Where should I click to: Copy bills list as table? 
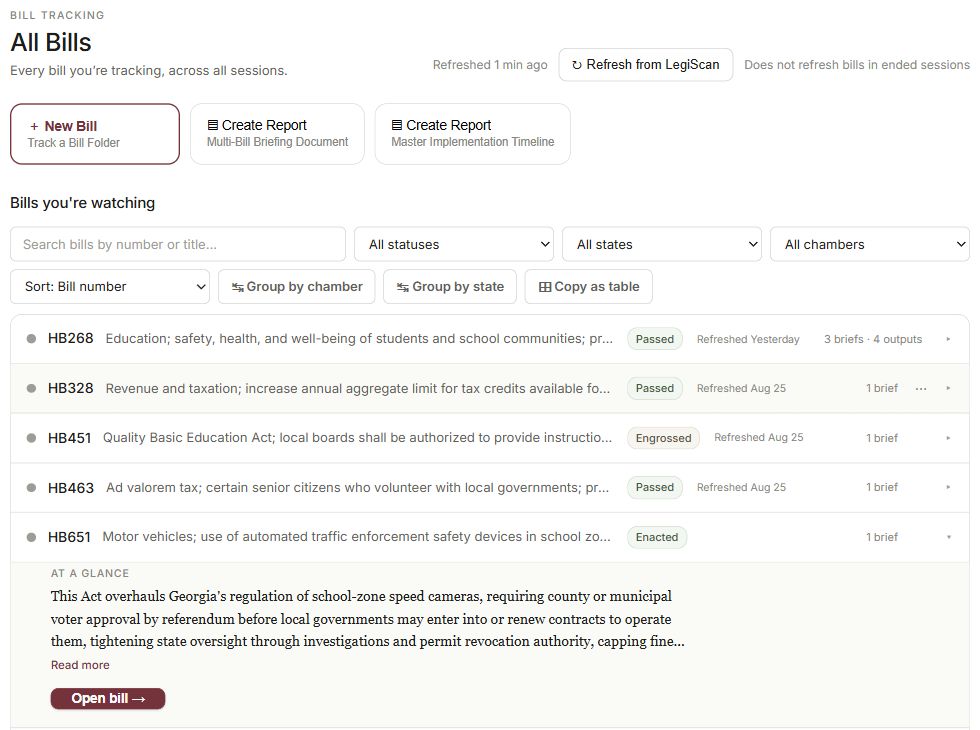pyautogui.click(x=589, y=286)
